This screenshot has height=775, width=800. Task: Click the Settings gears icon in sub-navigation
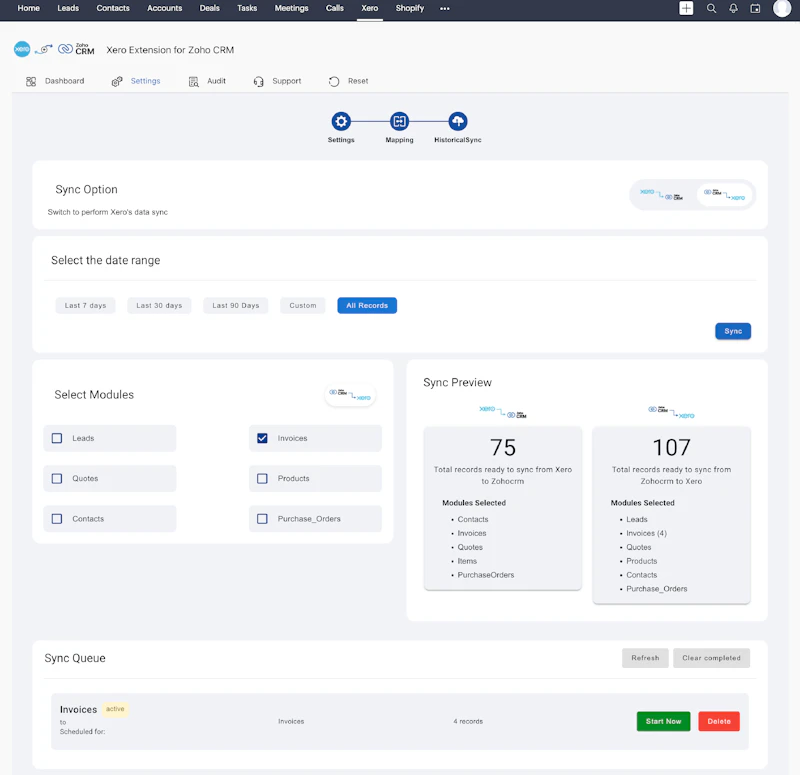(x=117, y=81)
